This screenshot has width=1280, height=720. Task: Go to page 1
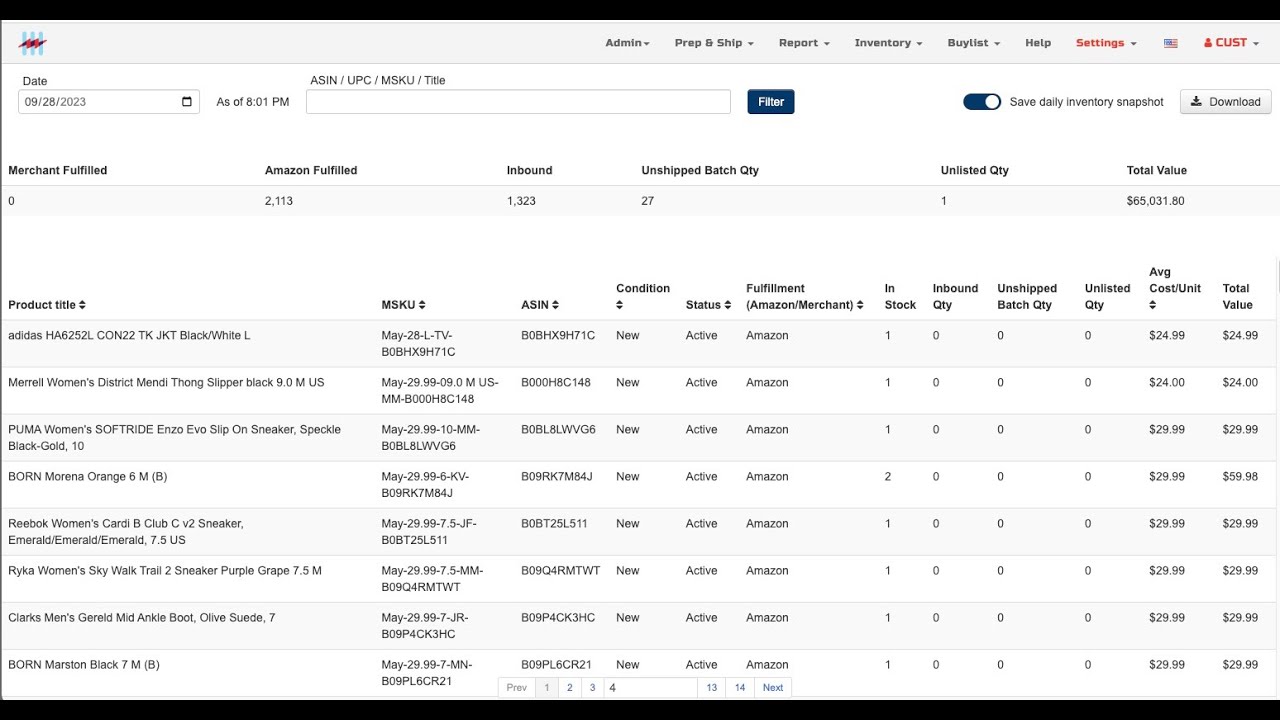[x=546, y=687]
